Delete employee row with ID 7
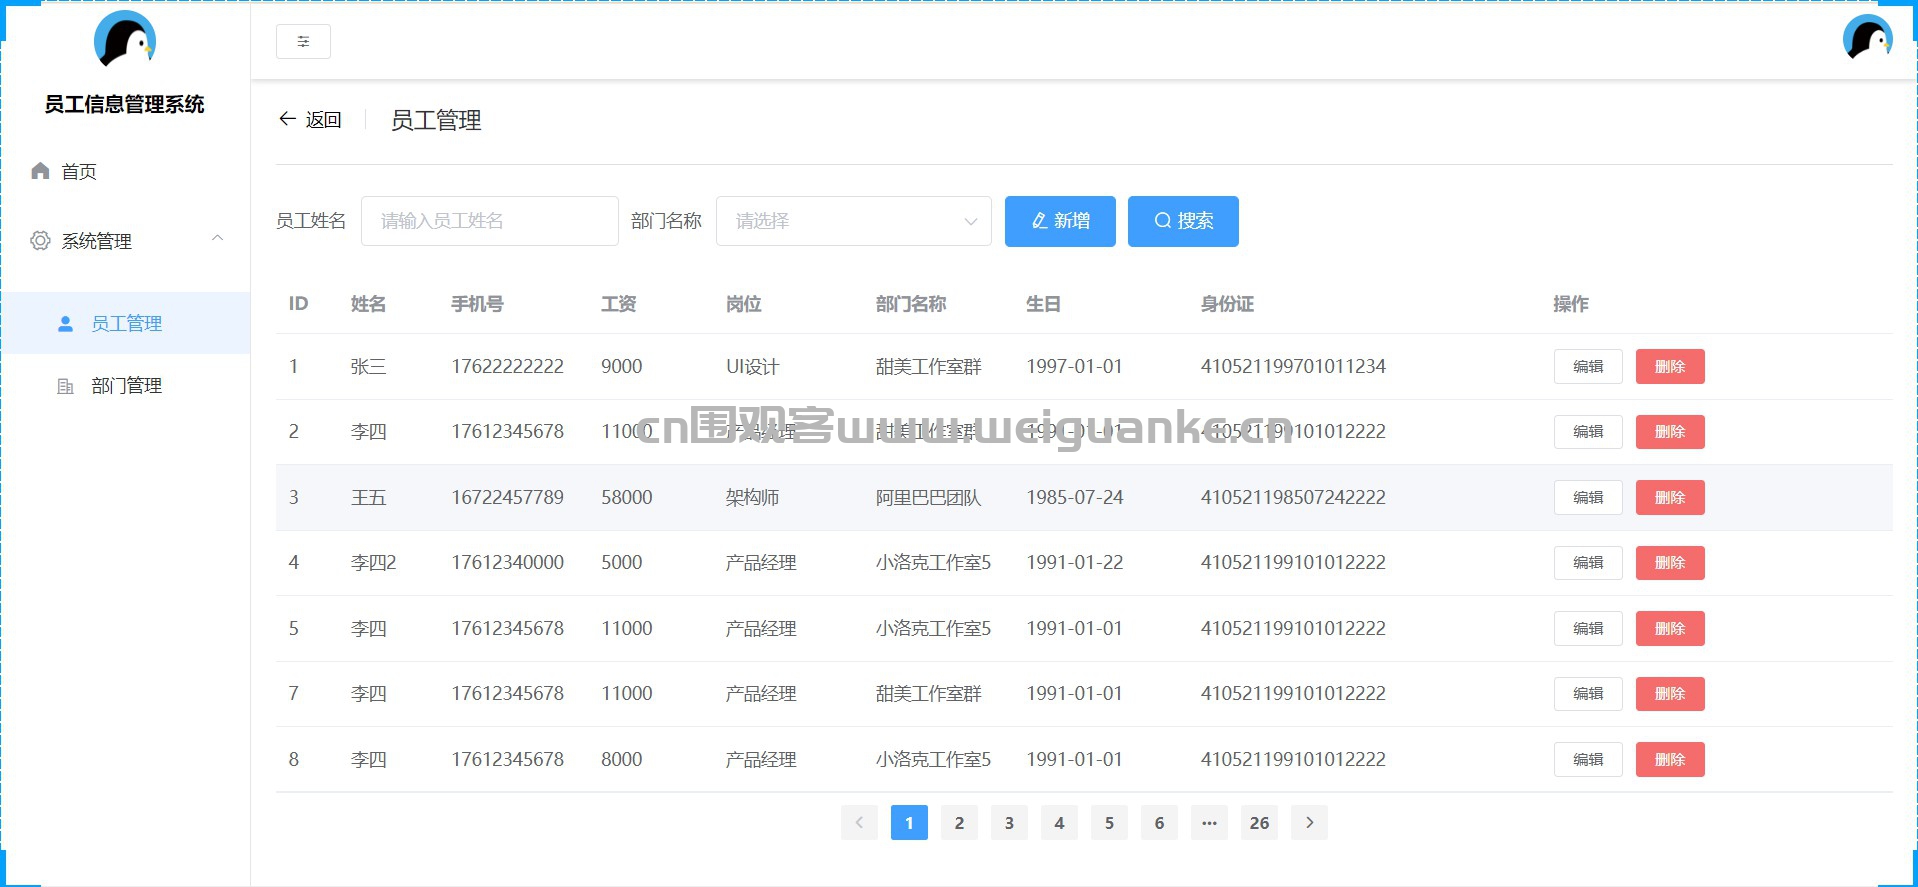 click(x=1670, y=694)
